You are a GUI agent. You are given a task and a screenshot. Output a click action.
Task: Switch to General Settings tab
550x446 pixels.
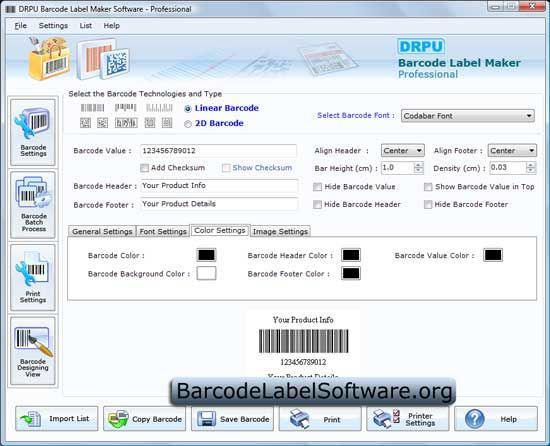click(x=102, y=231)
